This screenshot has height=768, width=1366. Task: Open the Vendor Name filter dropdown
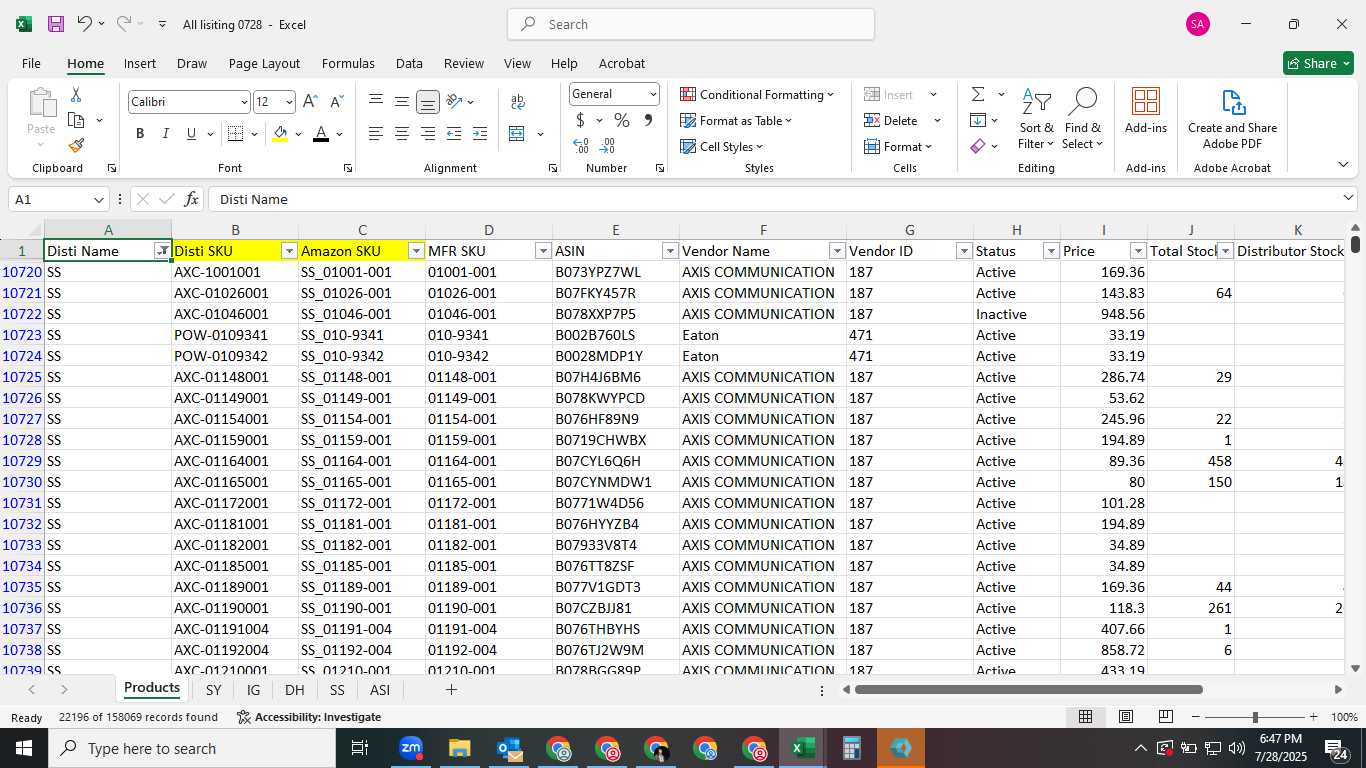click(x=836, y=251)
